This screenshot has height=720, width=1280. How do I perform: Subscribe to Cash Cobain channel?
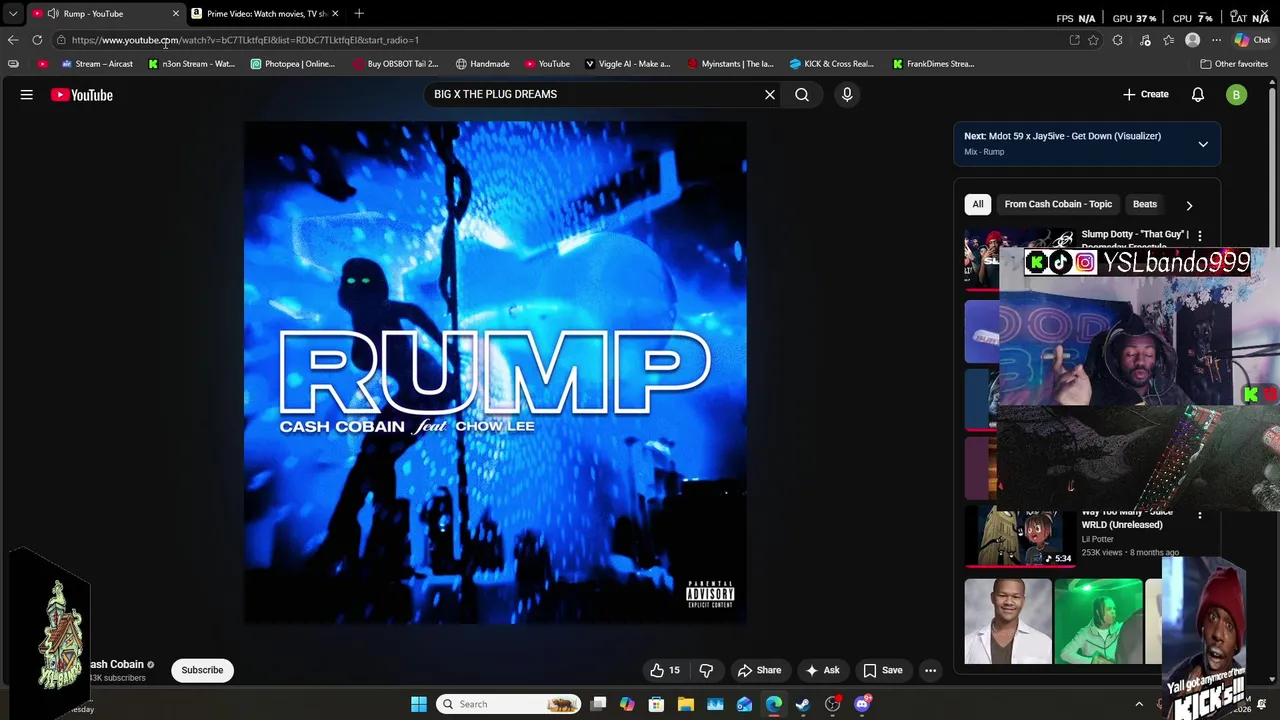point(202,671)
